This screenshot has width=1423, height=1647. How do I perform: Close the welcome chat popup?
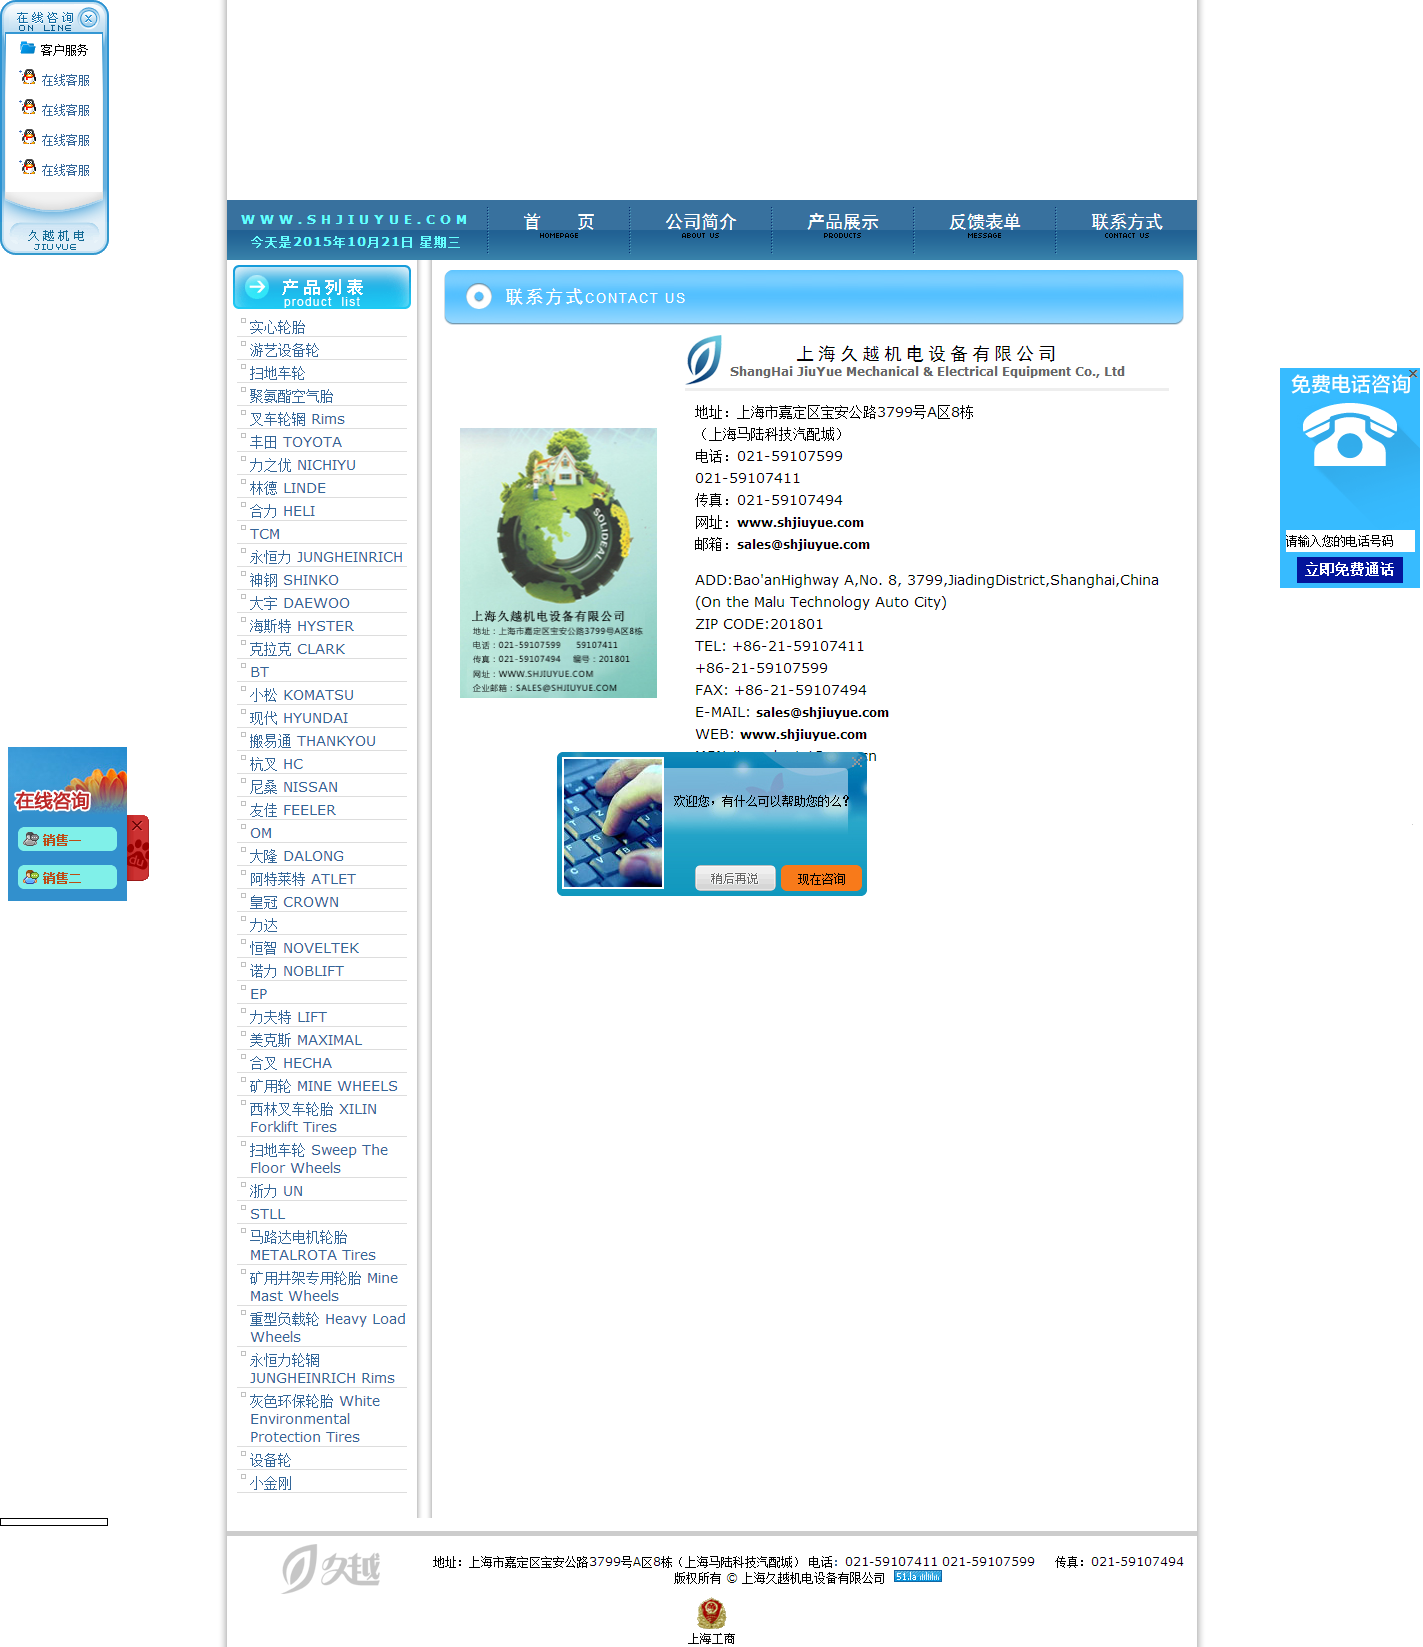pyautogui.click(x=856, y=762)
